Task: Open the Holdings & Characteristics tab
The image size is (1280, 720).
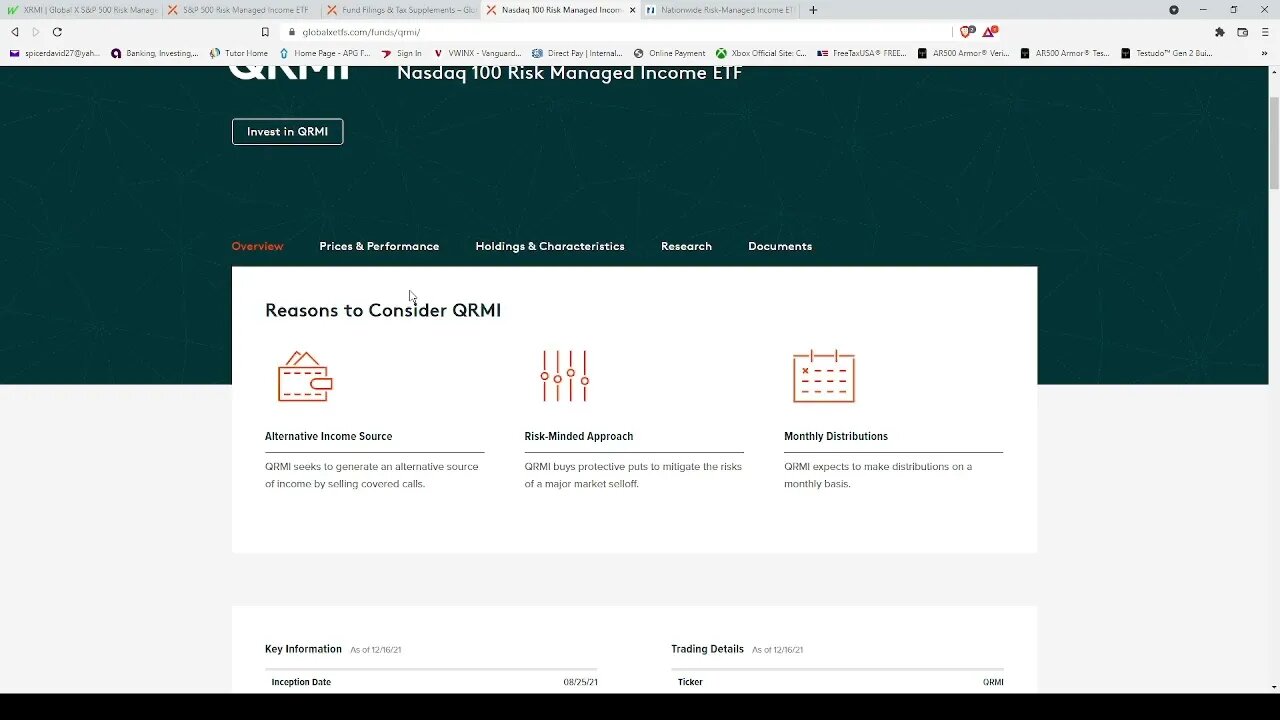Action: (x=550, y=246)
